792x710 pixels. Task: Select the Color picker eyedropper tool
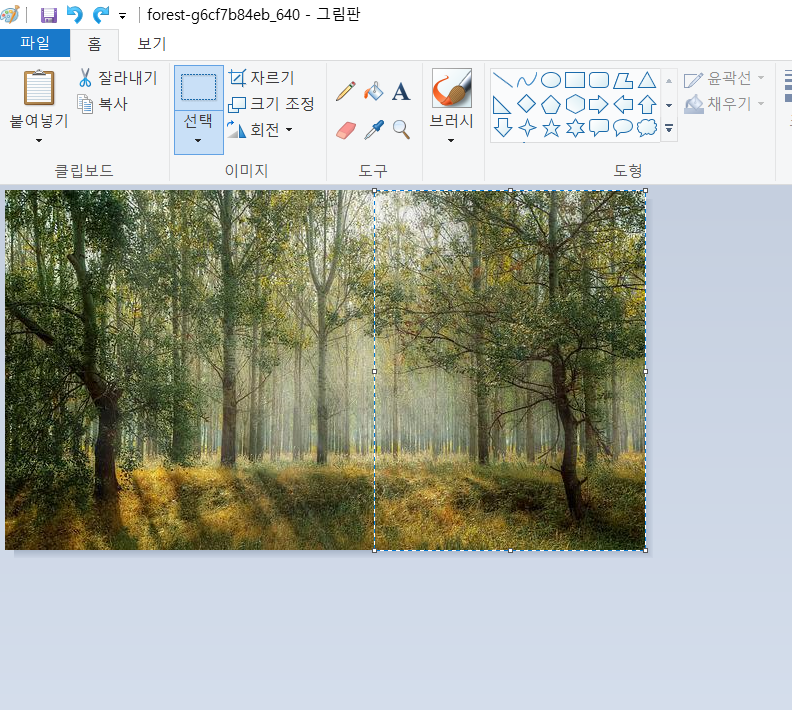click(374, 130)
